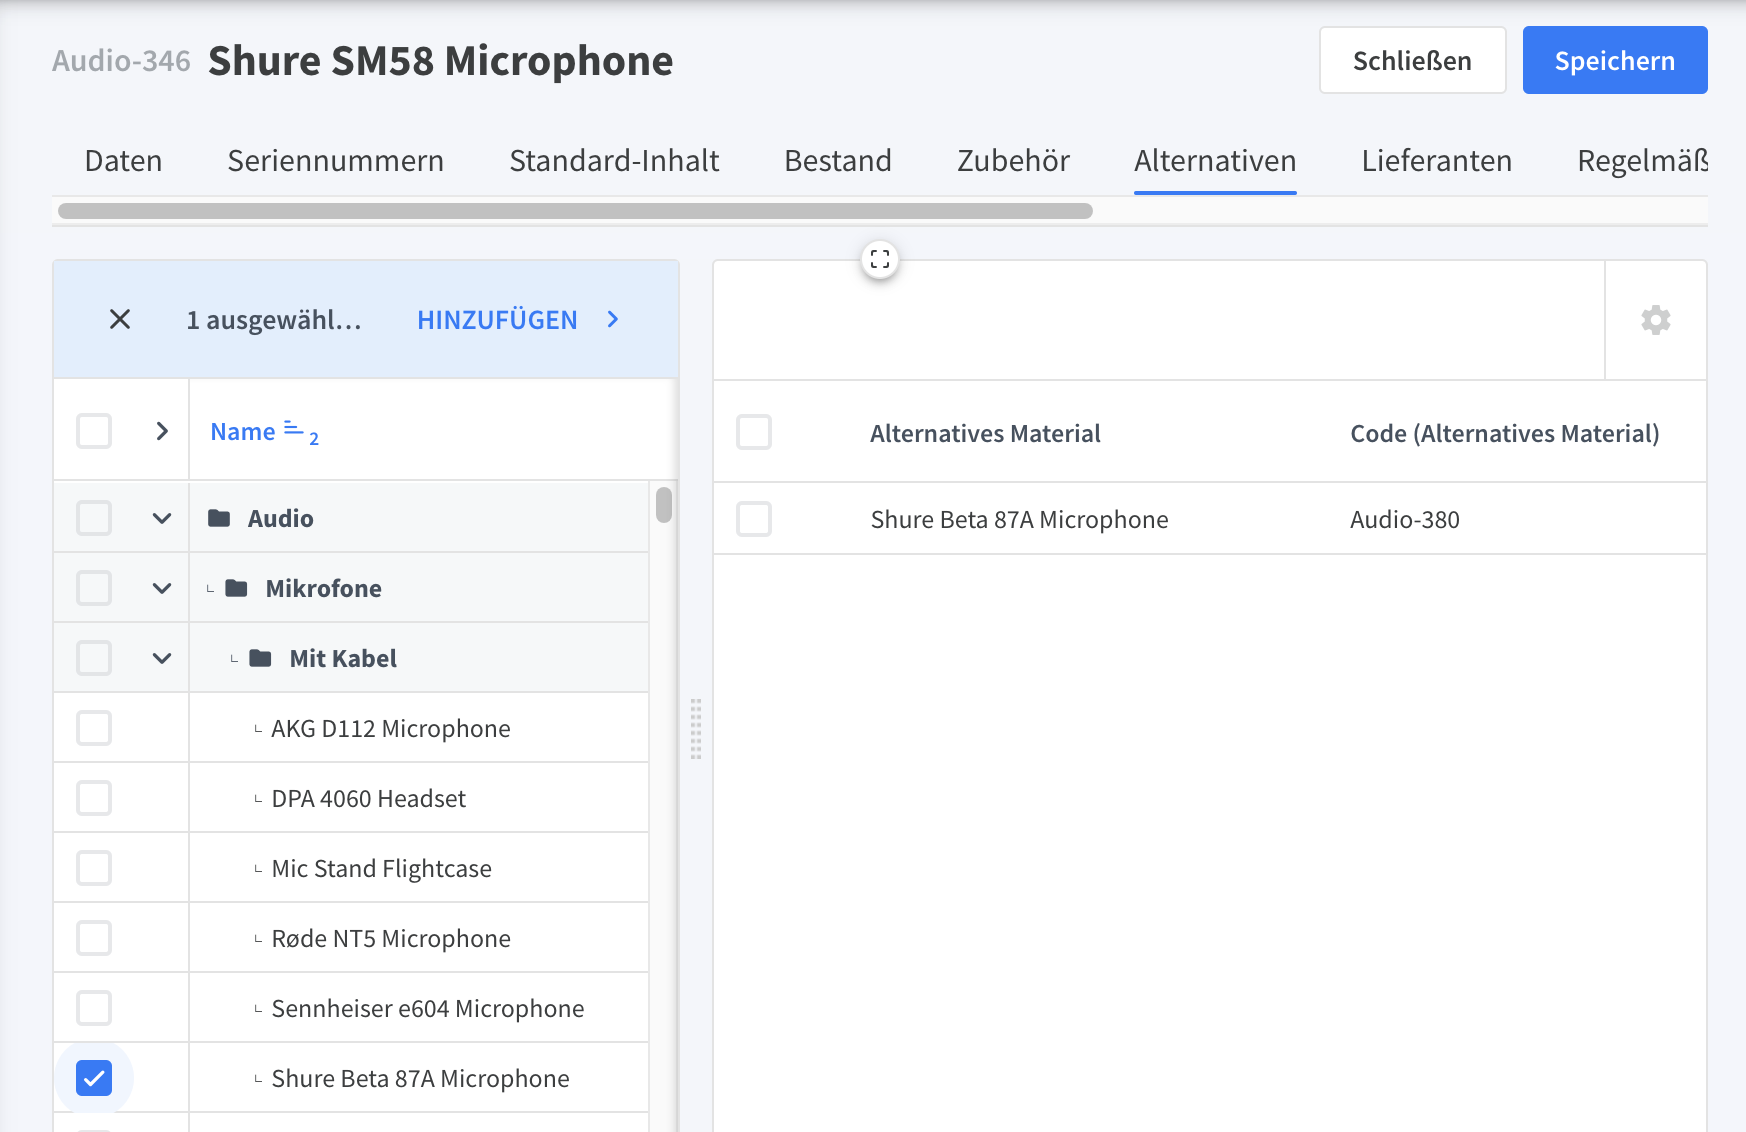Check the Audio-380 row checkbox
1746x1132 pixels.
pos(754,519)
